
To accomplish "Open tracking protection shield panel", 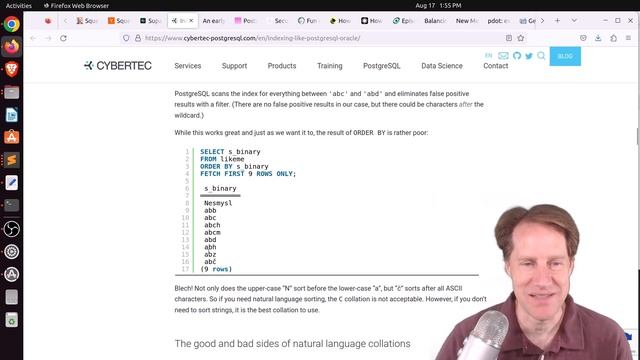I will 126,38.
